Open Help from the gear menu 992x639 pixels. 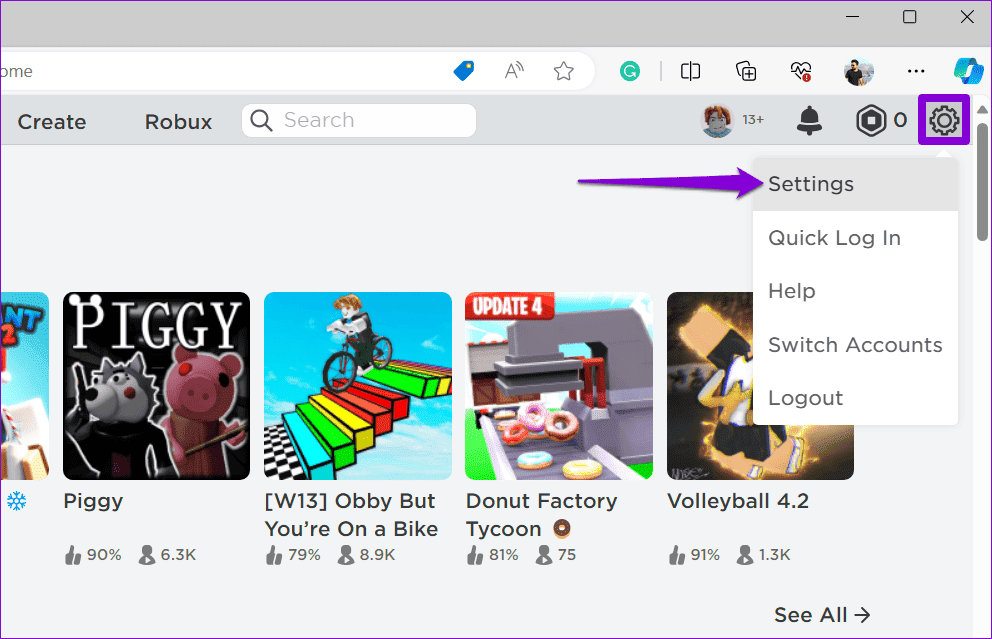point(855,291)
